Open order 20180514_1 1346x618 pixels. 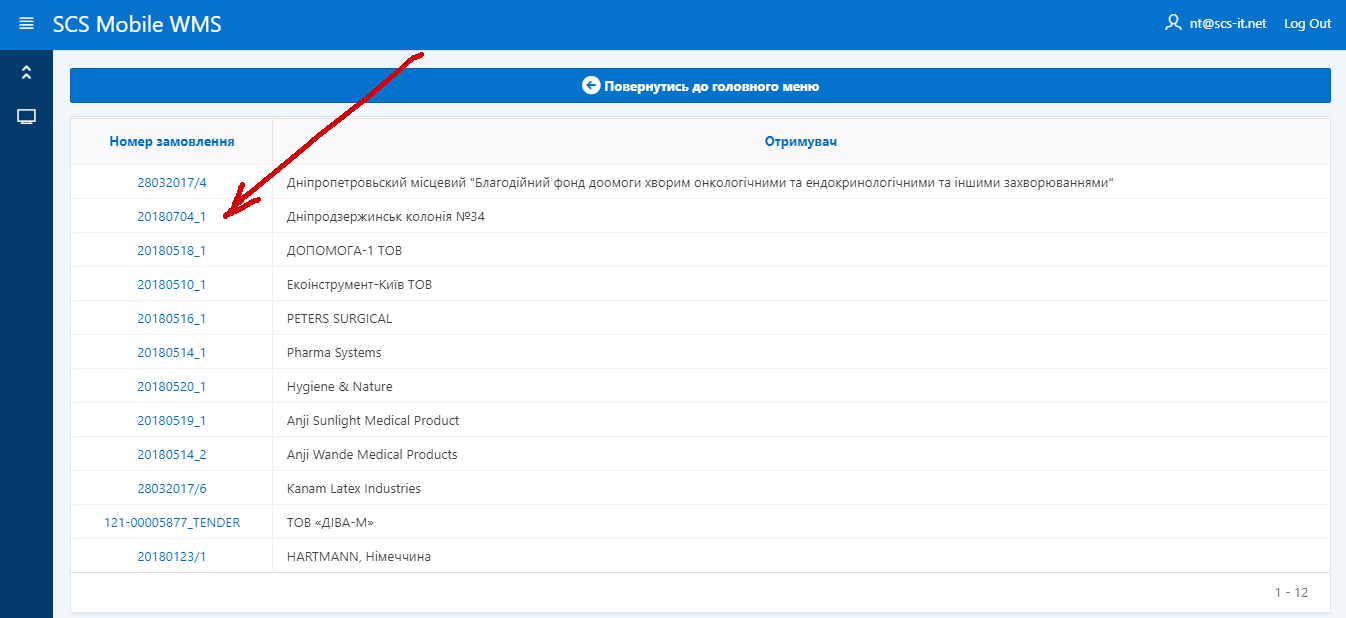[172, 353]
